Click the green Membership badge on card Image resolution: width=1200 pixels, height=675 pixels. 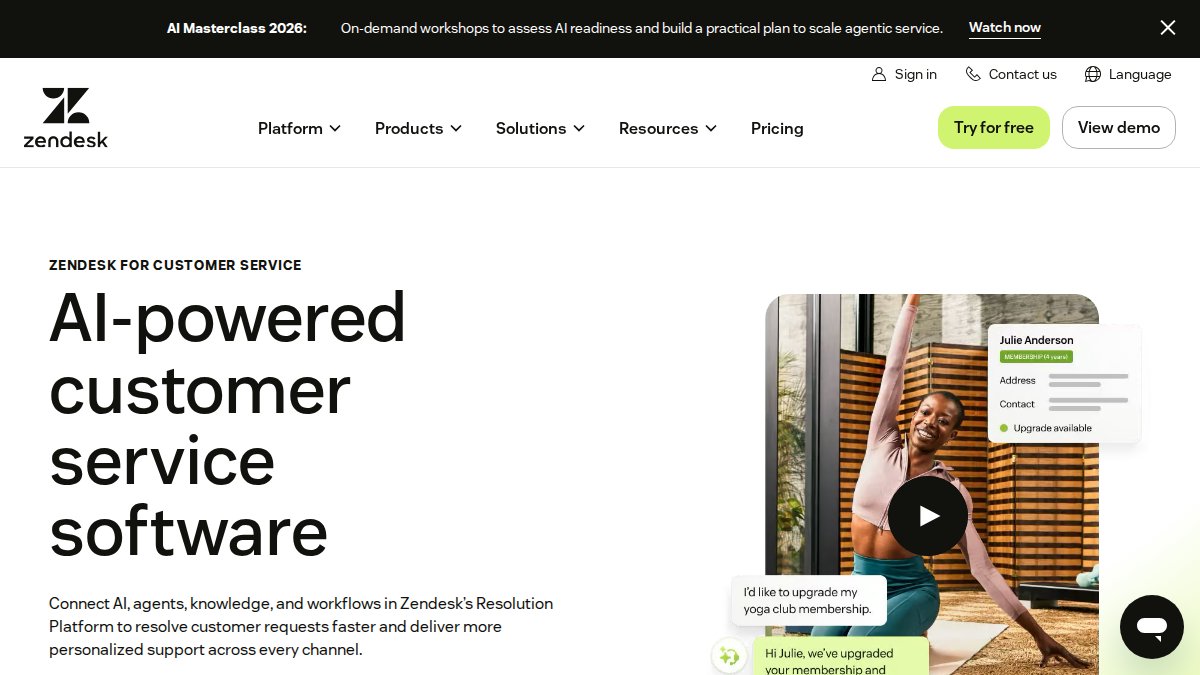pos(1036,357)
